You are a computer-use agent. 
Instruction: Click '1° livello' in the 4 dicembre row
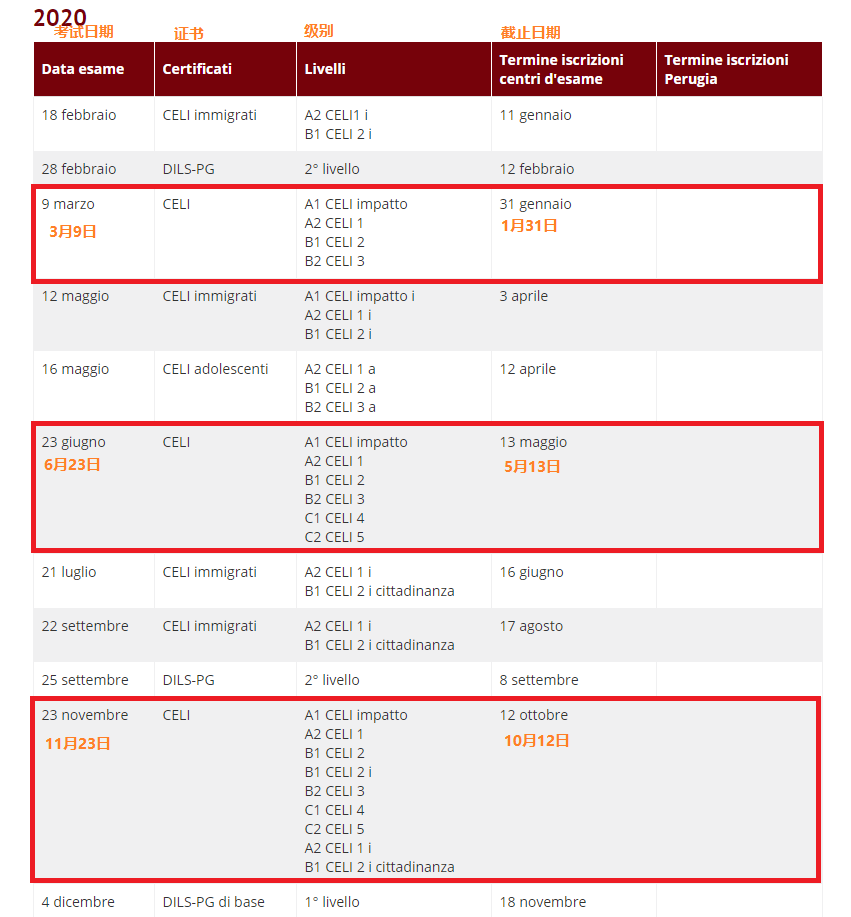click(332, 902)
